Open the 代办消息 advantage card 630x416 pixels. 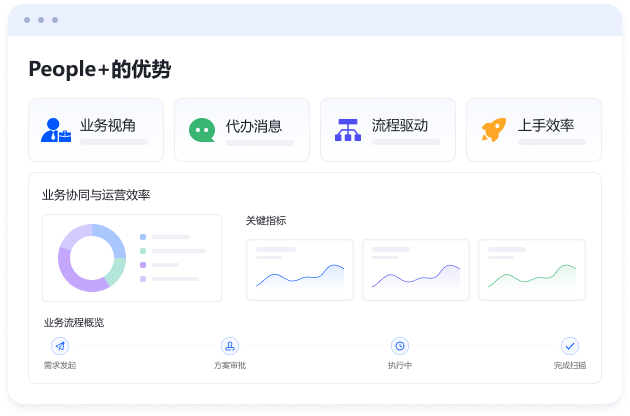(242, 130)
